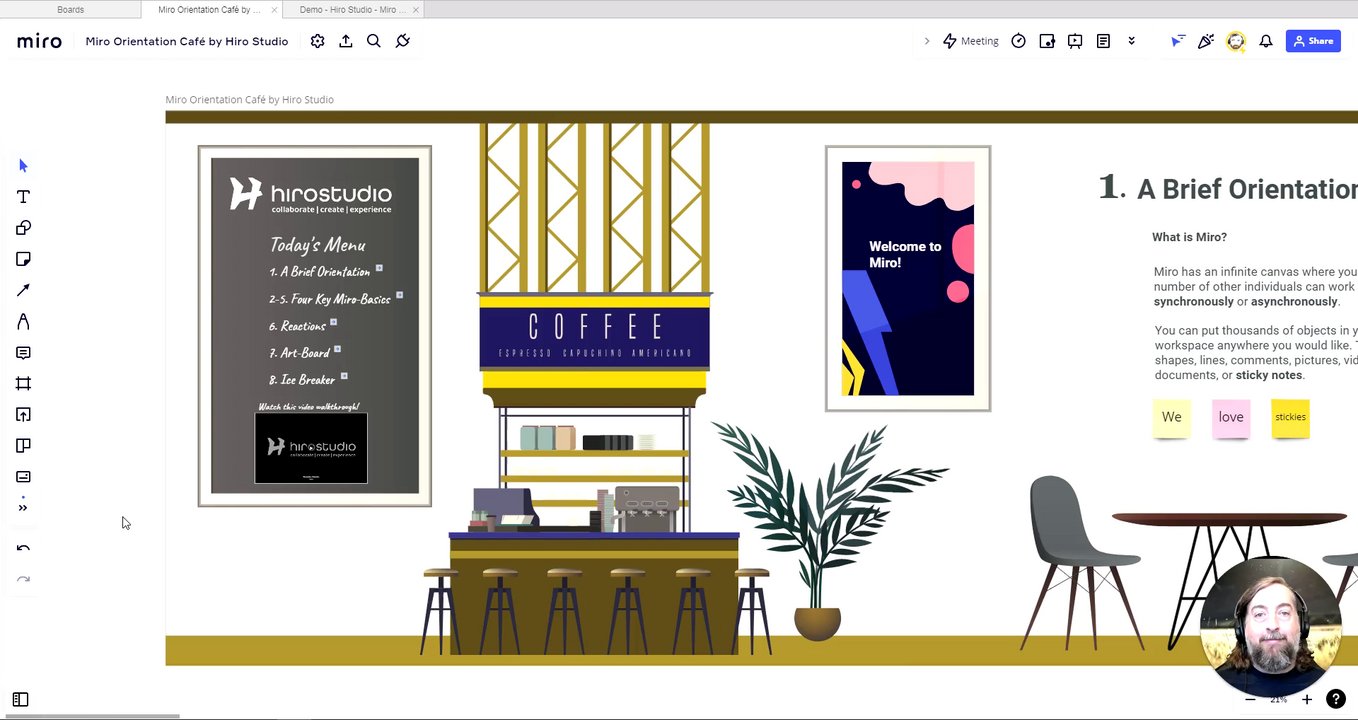Viewport: 1358px width, 720px height.
Task: Open the hirostudio video walkthrough thumbnail
Action: (311, 448)
